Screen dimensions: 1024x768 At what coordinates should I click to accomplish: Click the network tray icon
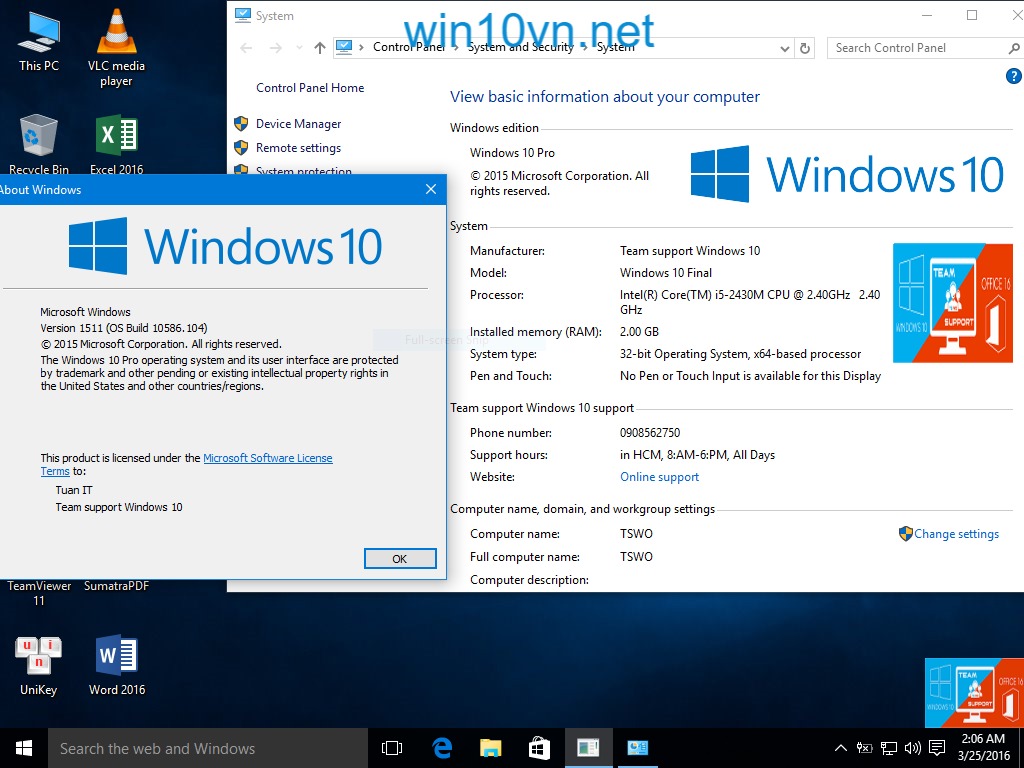888,748
